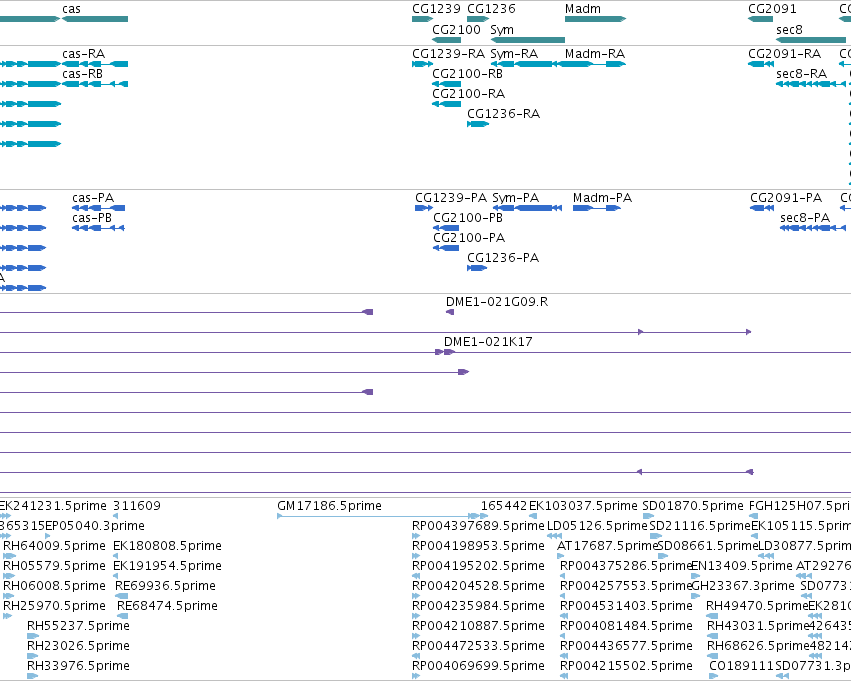Select the DME1-021G09.R feature label
Viewport: 851px width, 681px height.
497,302
